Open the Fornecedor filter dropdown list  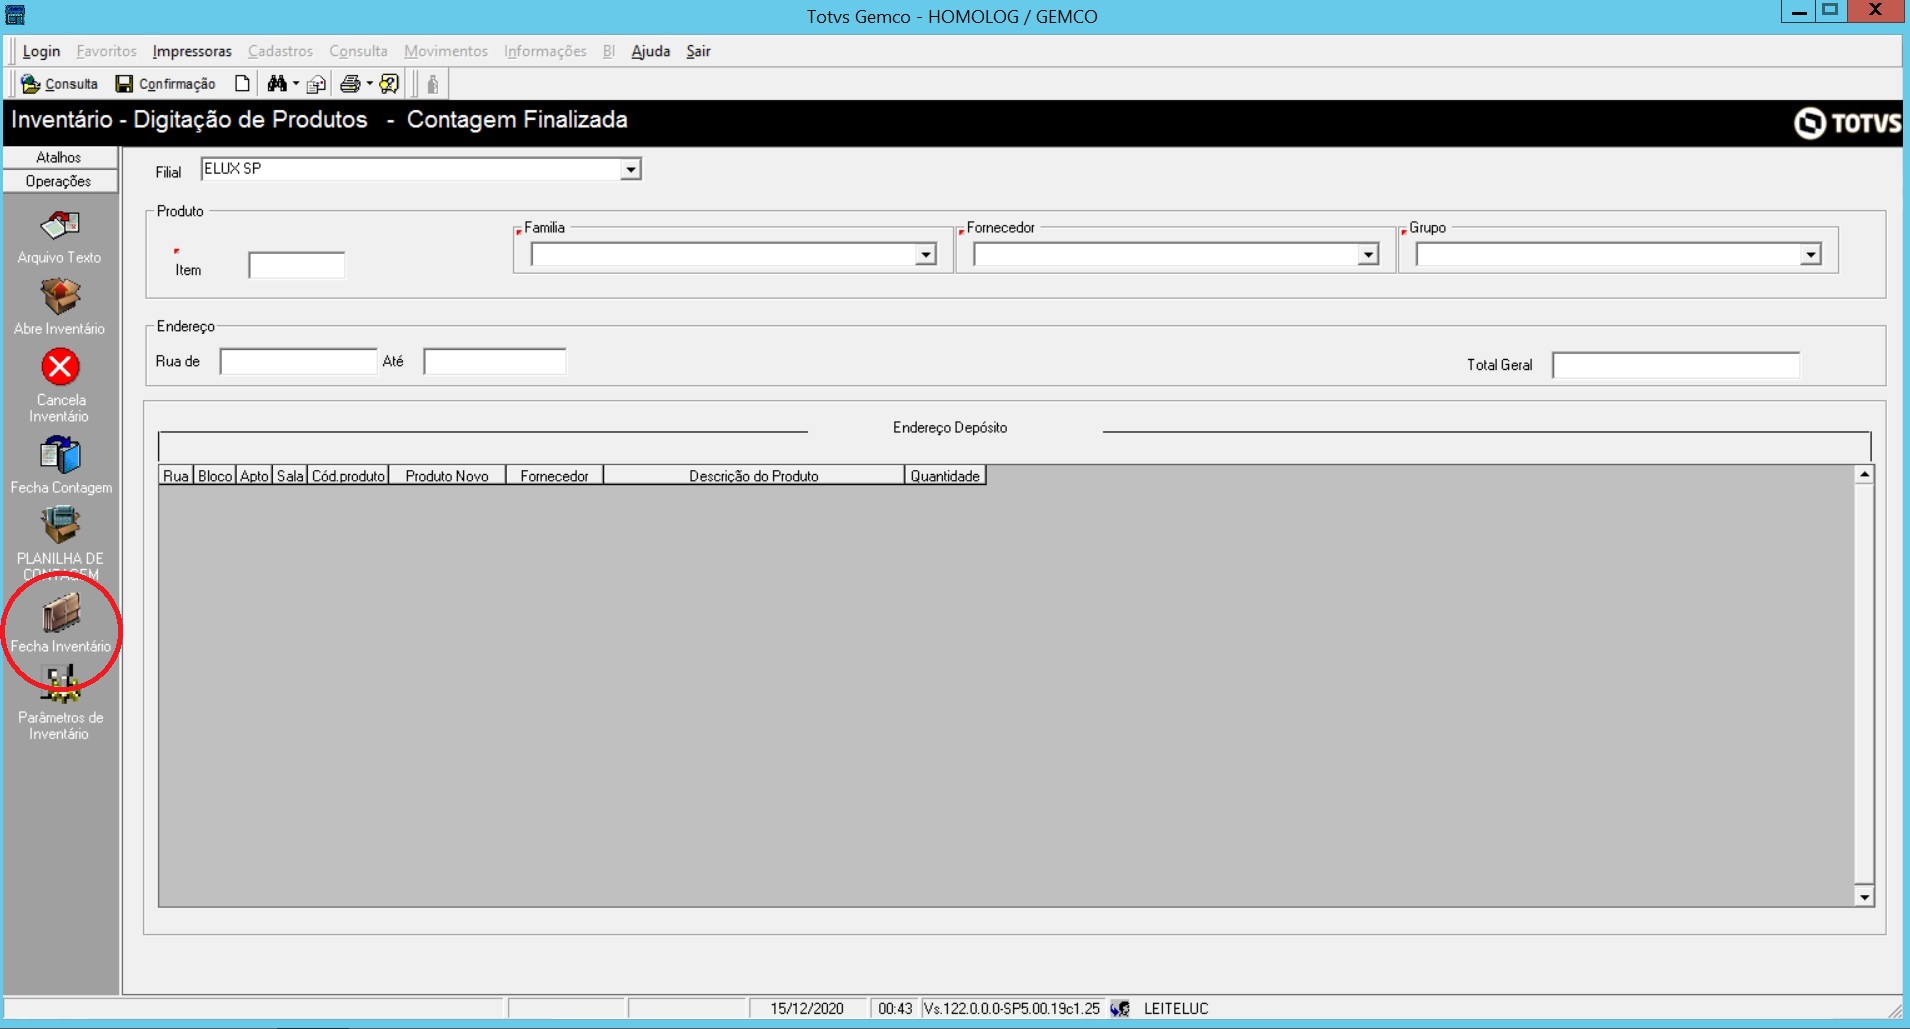click(1368, 255)
